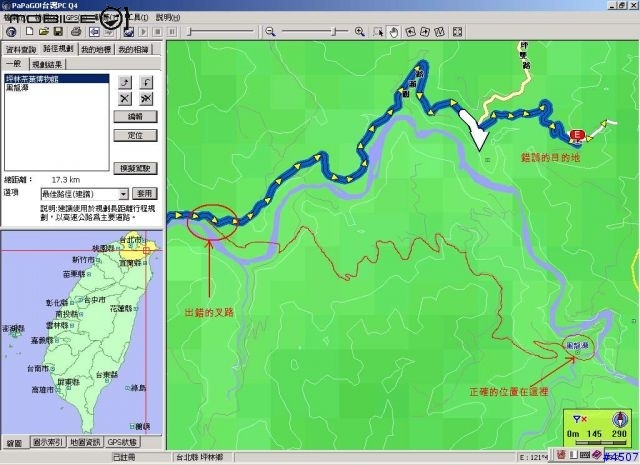Screen dimensions: 640x465
Task: Create a new file with the blank page icon
Action: click(29, 31)
